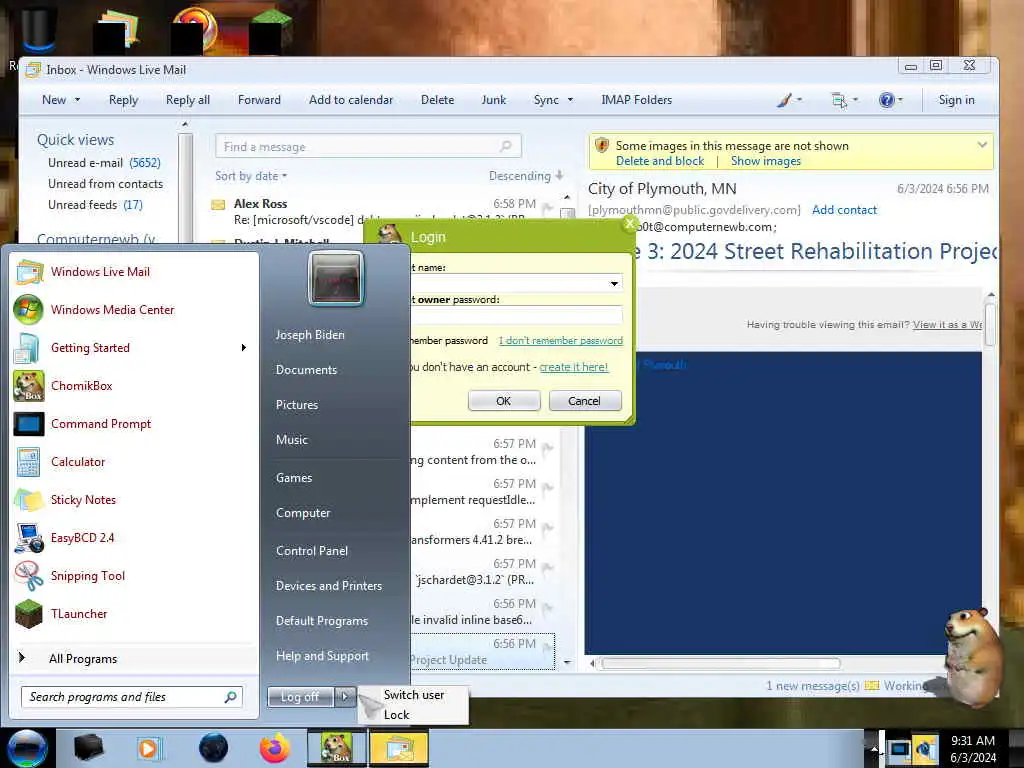Click the display tray icon in system tray

899,748
